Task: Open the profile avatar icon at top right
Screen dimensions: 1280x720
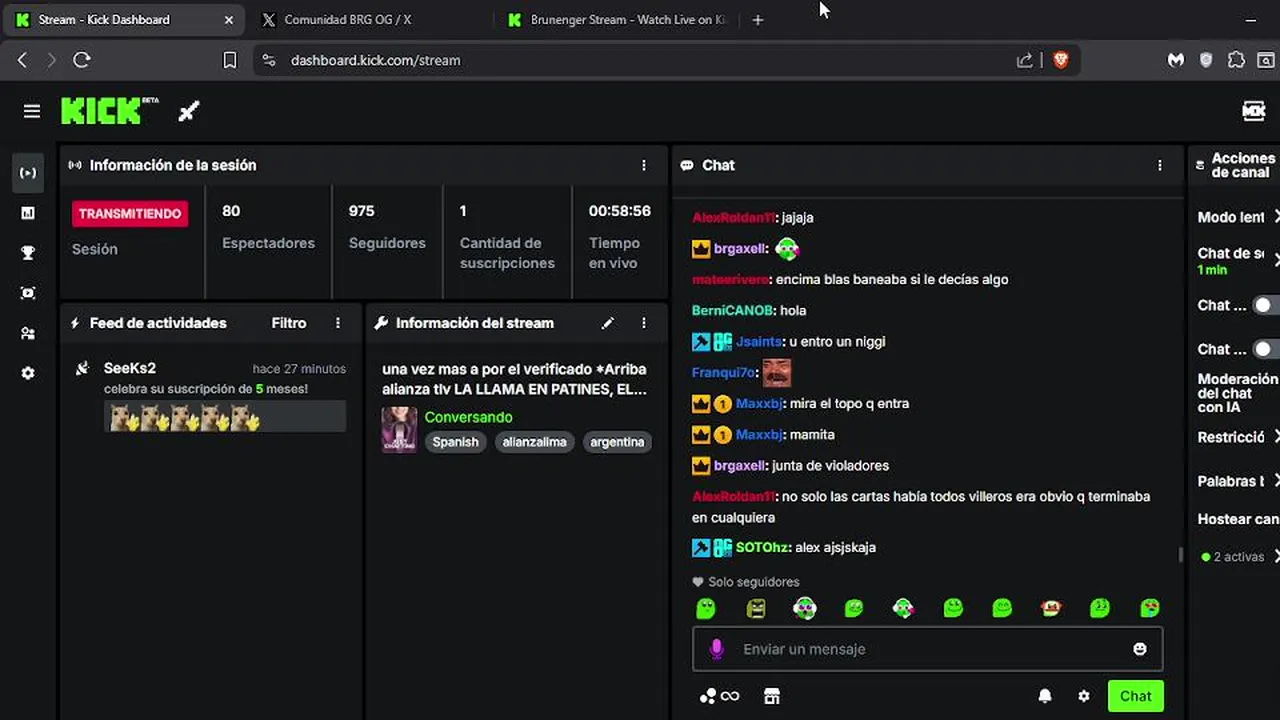Action: pos(1254,111)
